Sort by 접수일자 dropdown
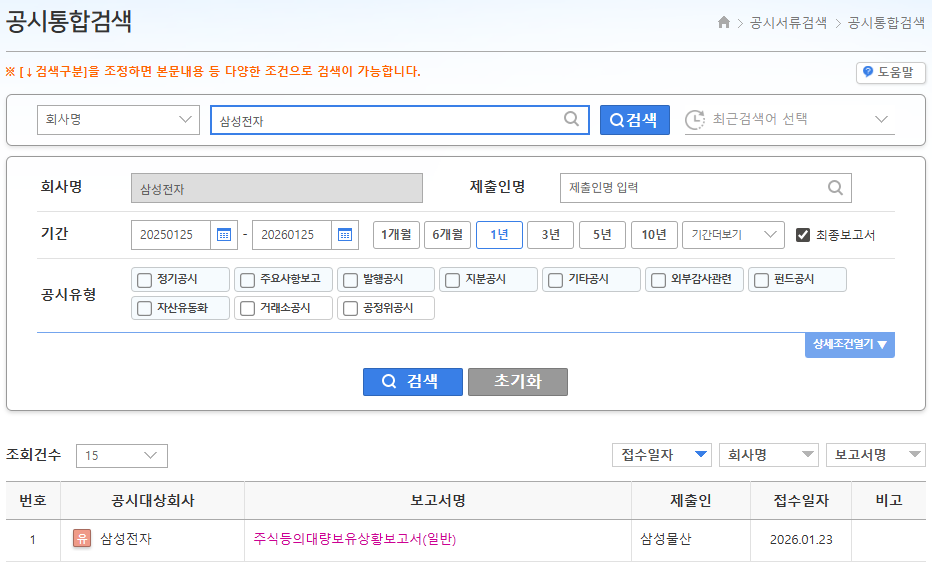The image size is (932, 562). coord(662,455)
